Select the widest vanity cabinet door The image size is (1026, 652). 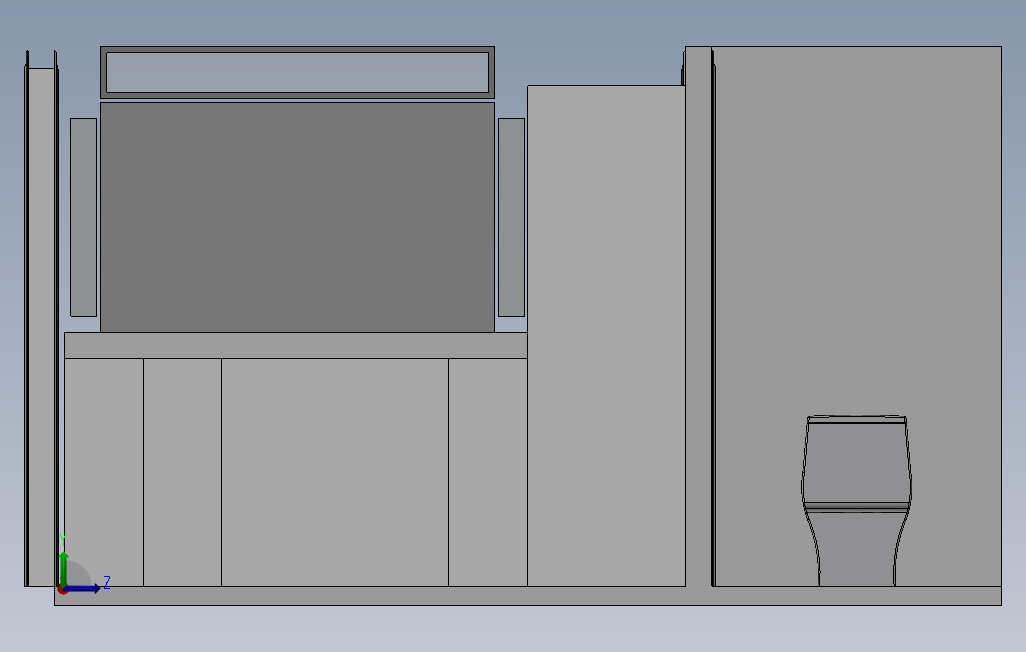tap(335, 472)
